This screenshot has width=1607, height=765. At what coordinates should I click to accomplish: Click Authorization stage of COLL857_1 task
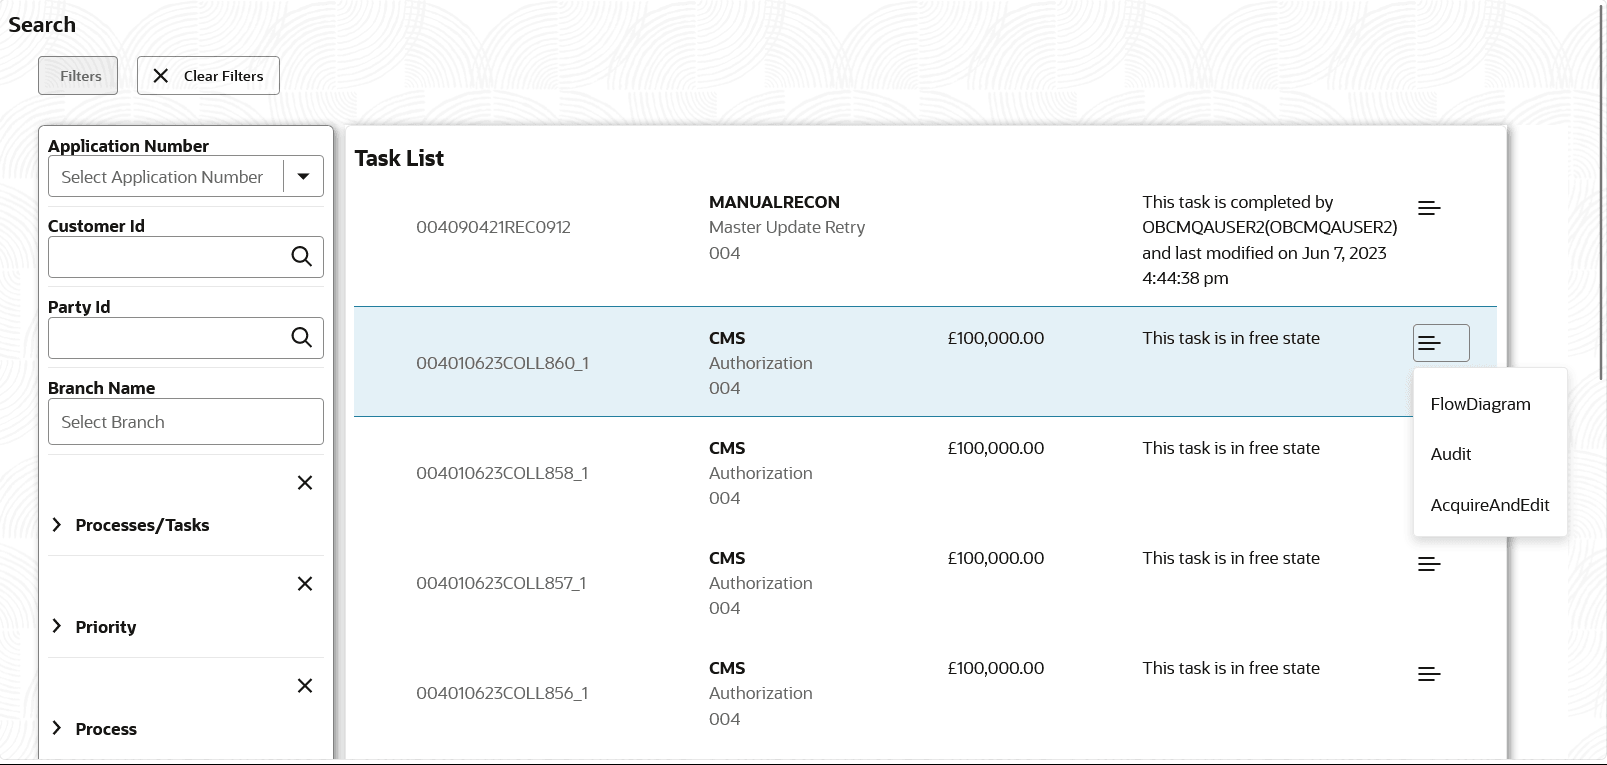760,583
